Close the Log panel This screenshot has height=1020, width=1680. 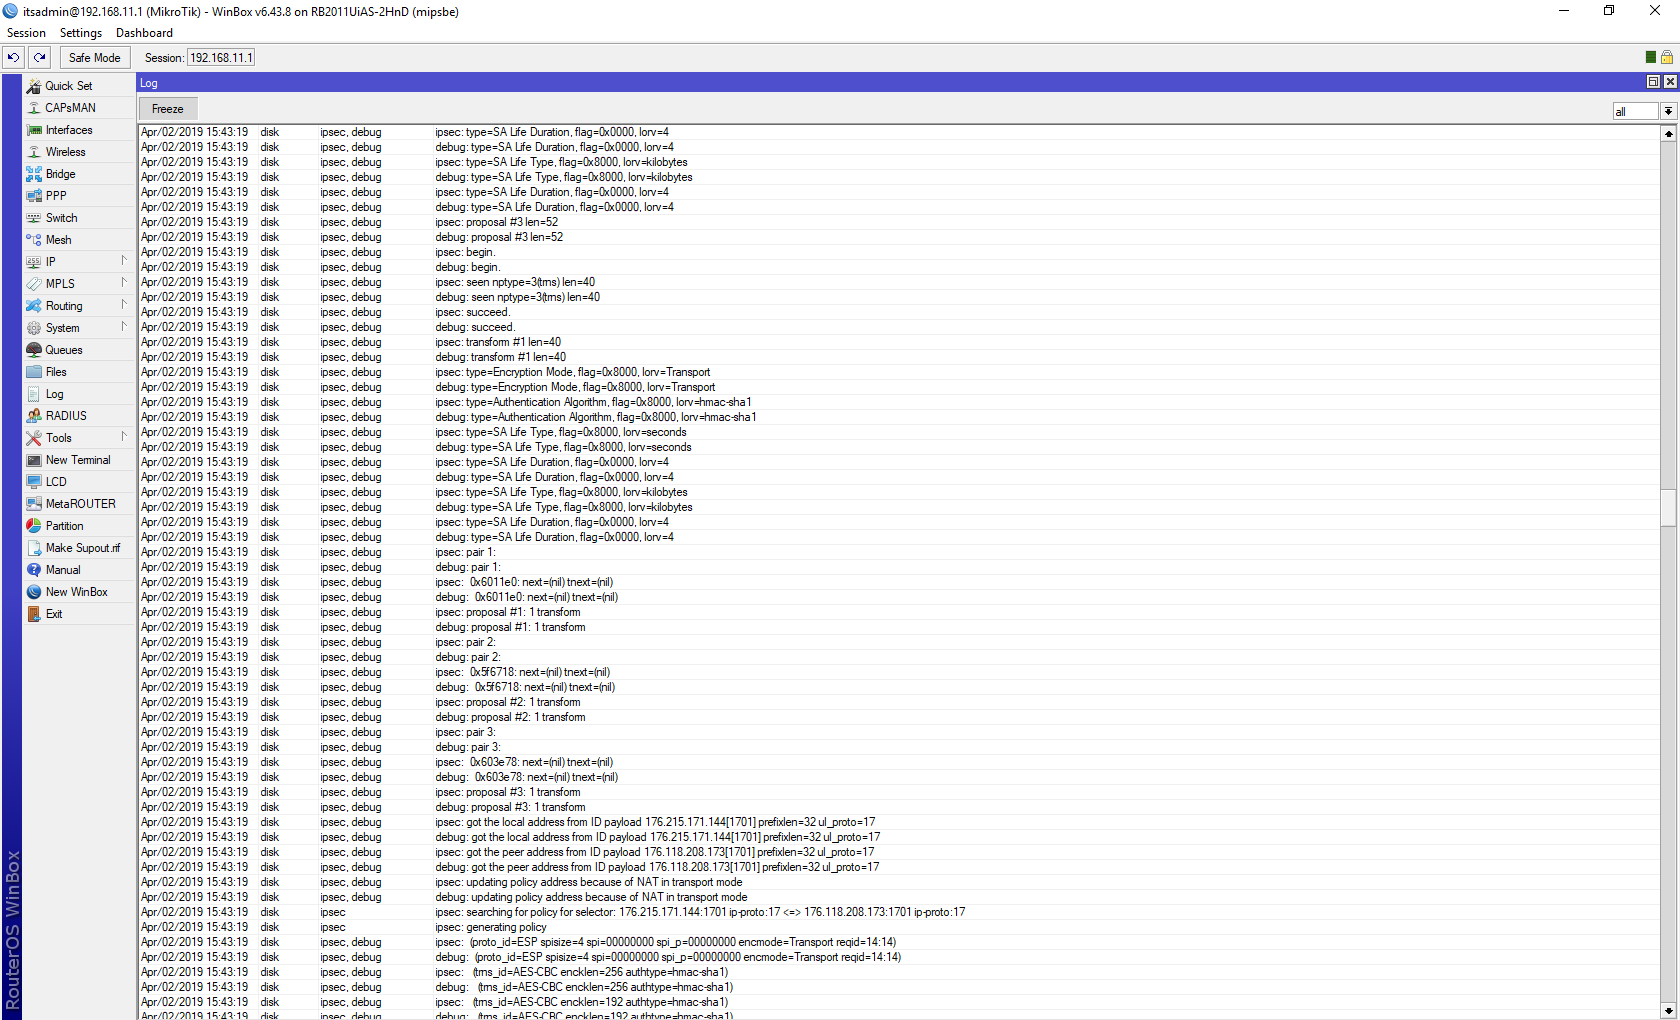click(x=1670, y=82)
